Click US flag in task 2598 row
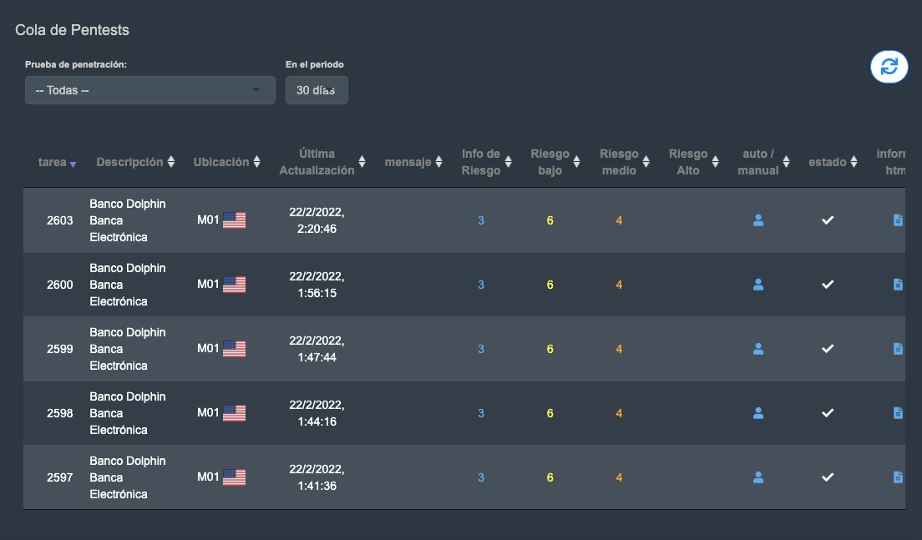 234,413
